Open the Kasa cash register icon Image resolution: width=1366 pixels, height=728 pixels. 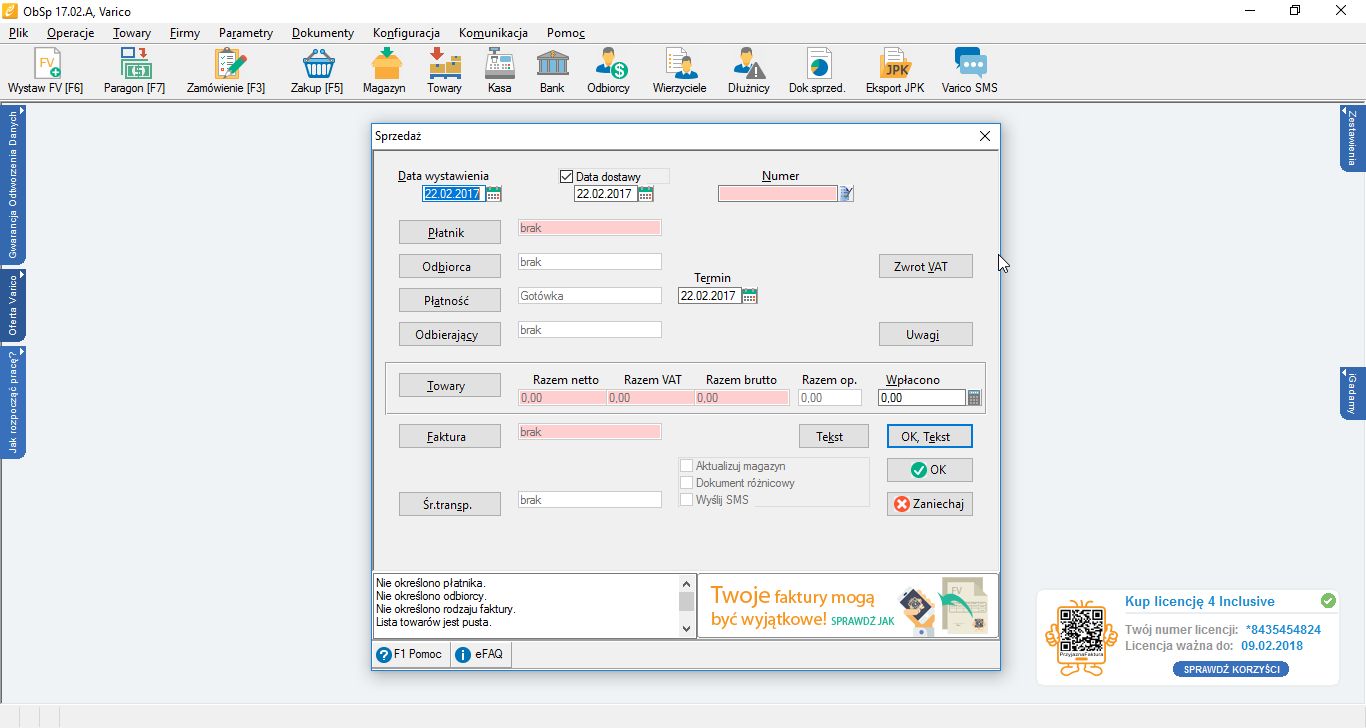[500, 71]
